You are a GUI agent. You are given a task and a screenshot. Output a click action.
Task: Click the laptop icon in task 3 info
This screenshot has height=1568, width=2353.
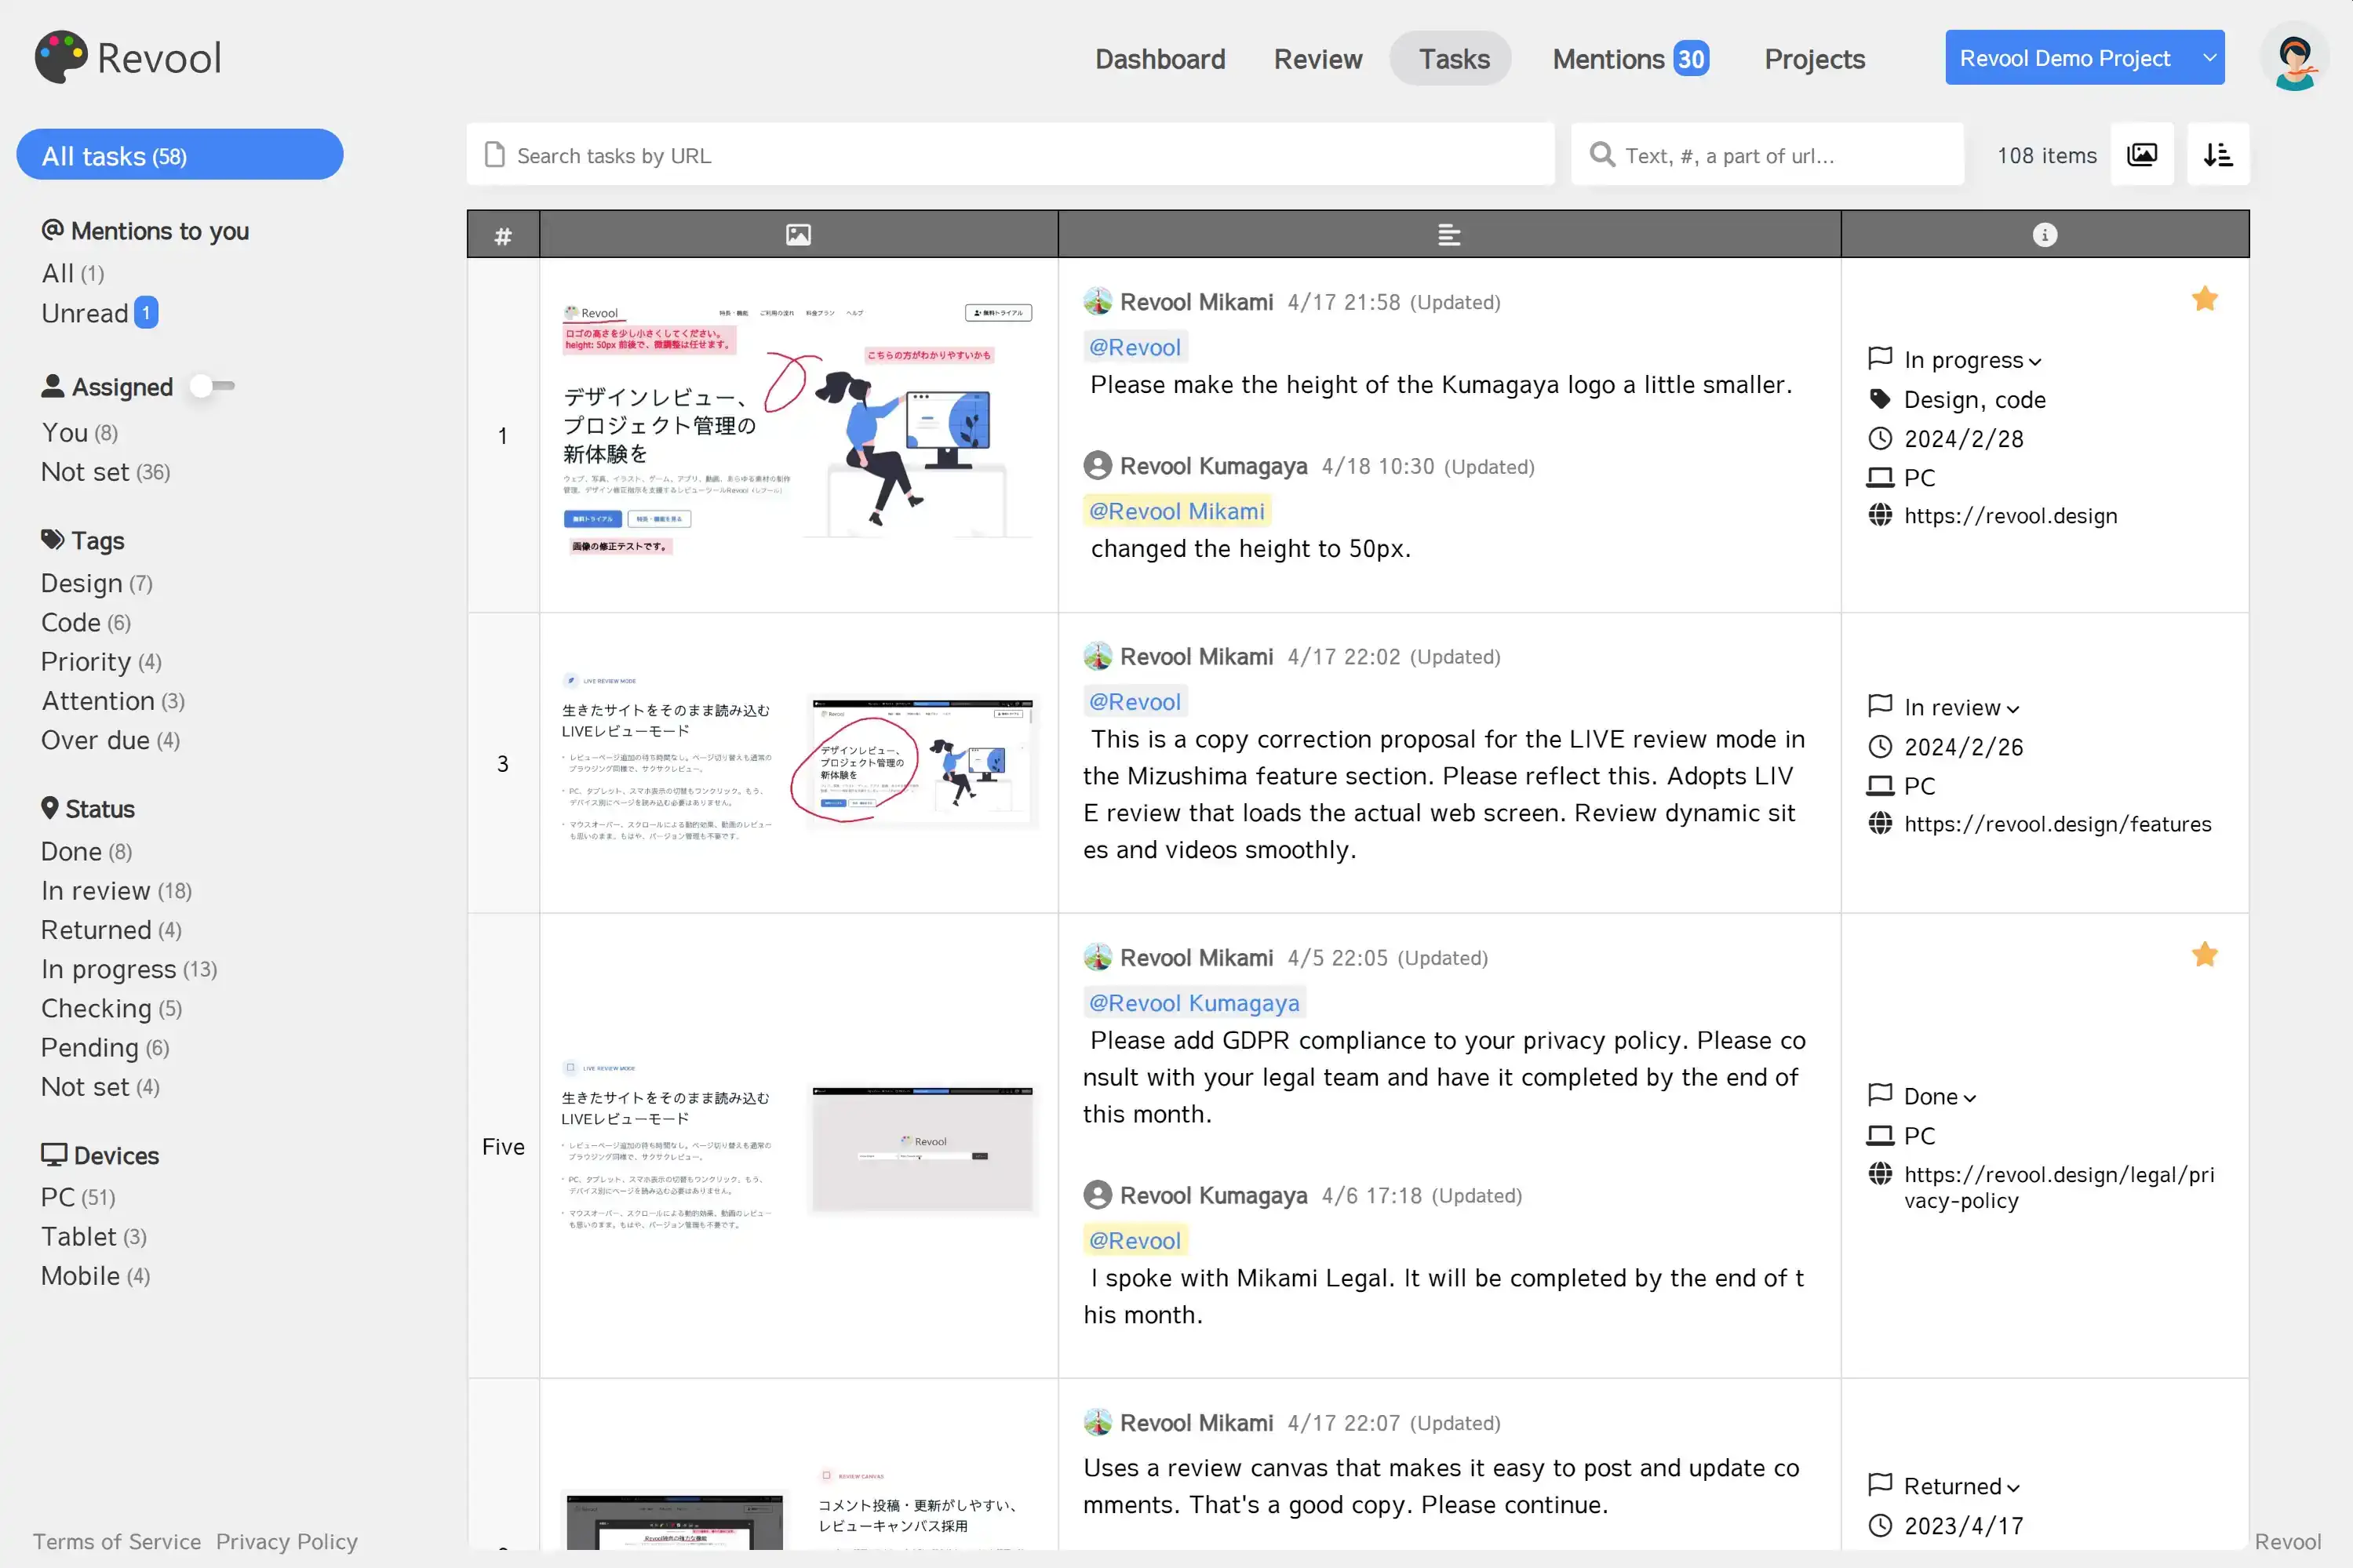click(x=1880, y=786)
